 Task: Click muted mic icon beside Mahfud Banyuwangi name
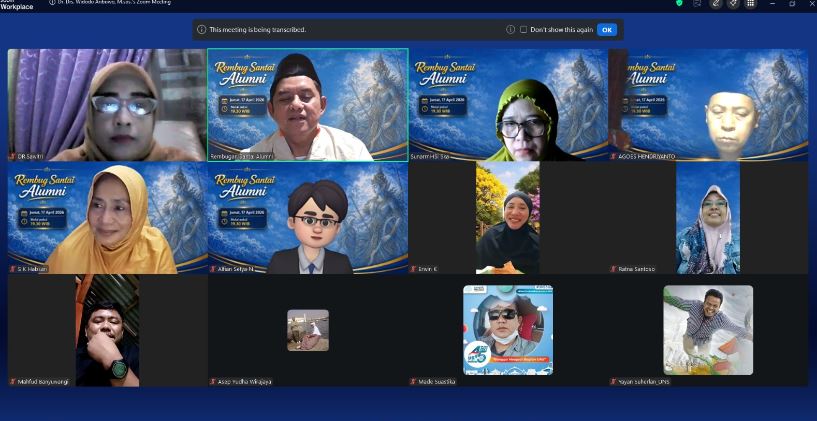click(x=12, y=381)
